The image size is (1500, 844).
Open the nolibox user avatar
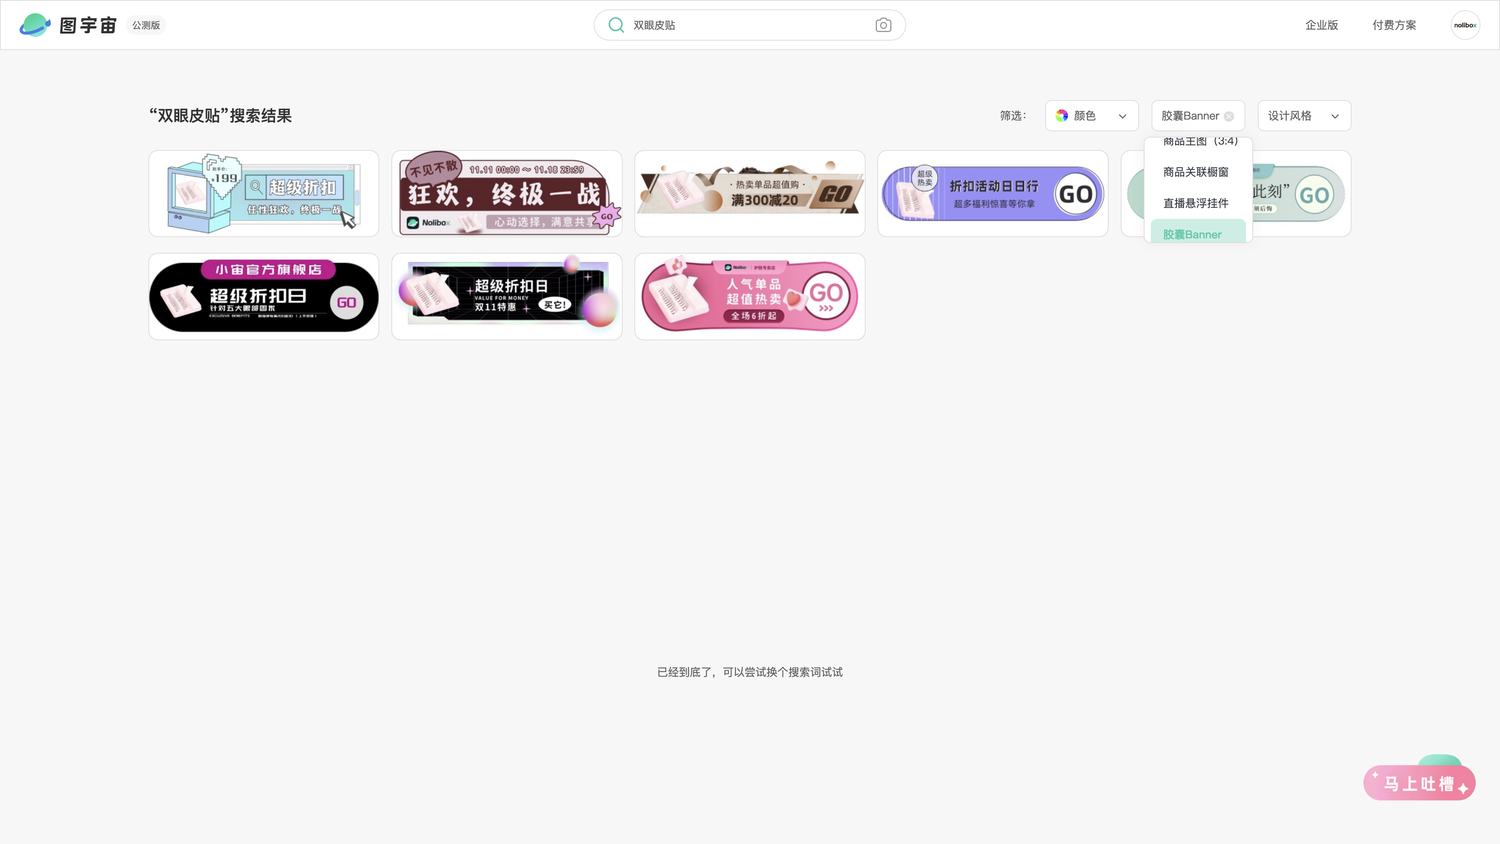click(1465, 25)
